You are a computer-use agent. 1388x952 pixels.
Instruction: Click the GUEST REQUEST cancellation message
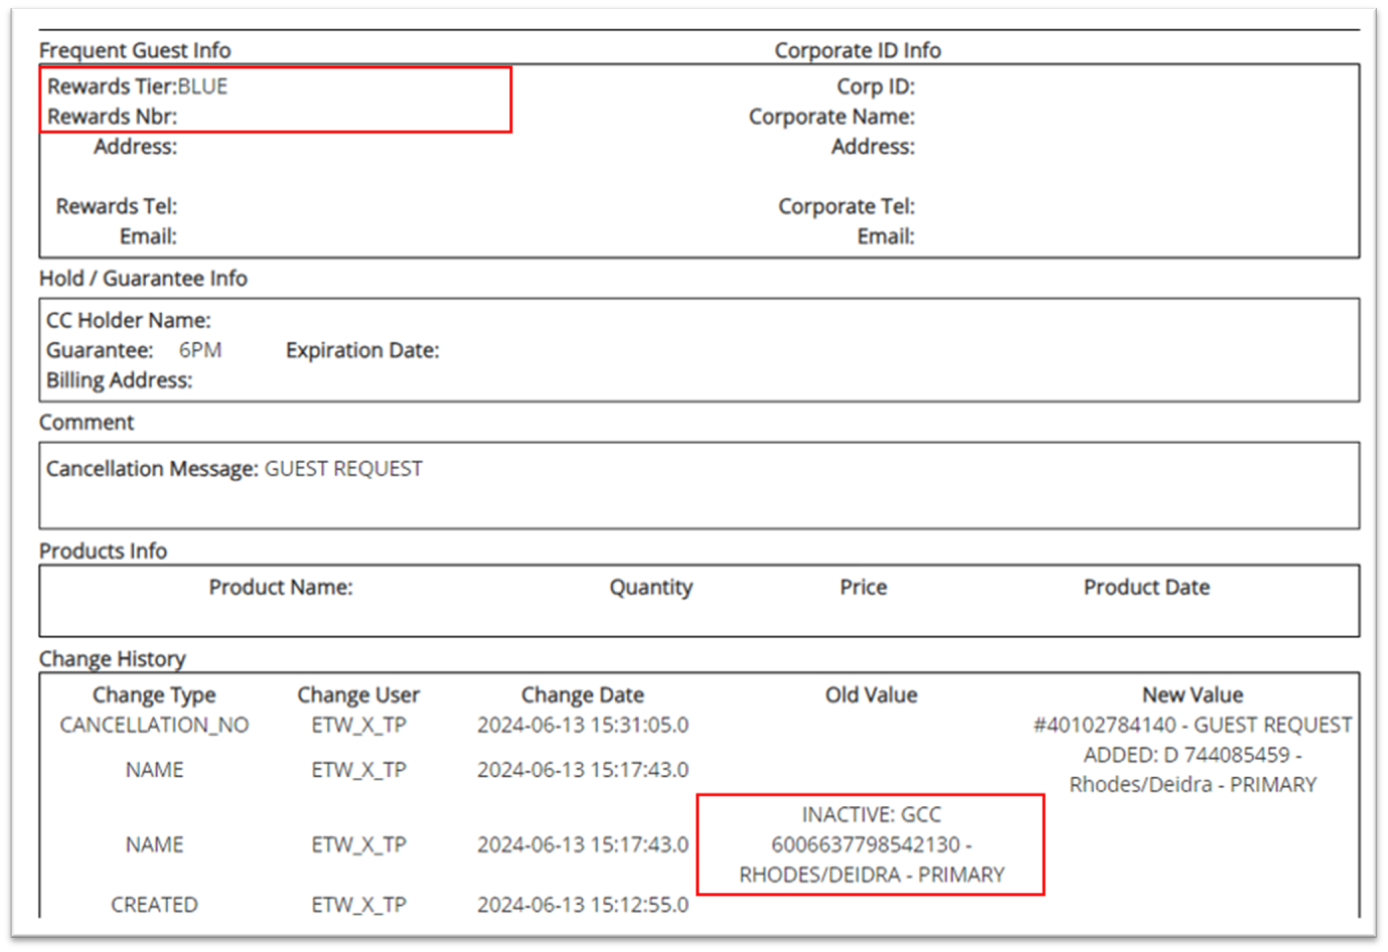343,468
